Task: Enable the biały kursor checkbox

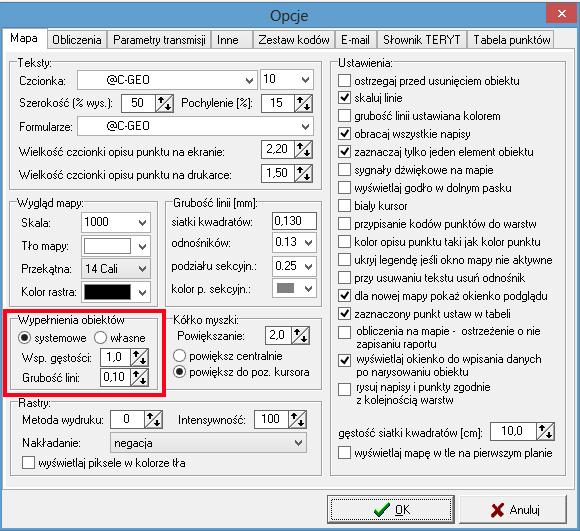Action: tap(344, 205)
